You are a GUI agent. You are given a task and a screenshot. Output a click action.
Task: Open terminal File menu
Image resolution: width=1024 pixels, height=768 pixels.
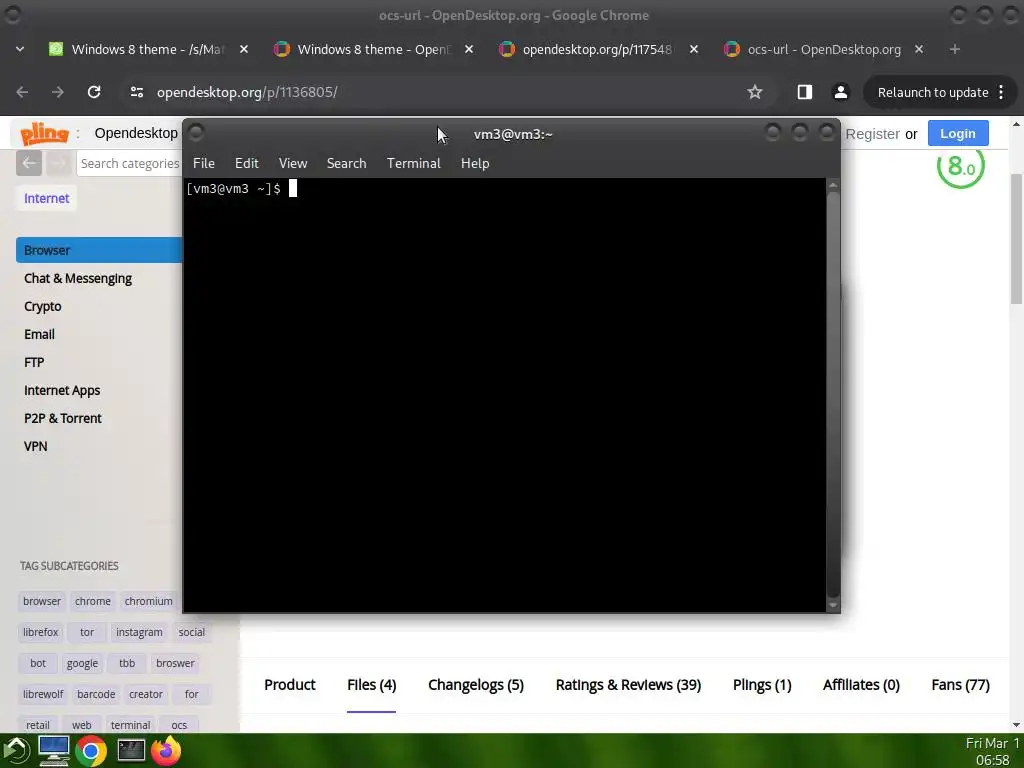coord(204,163)
